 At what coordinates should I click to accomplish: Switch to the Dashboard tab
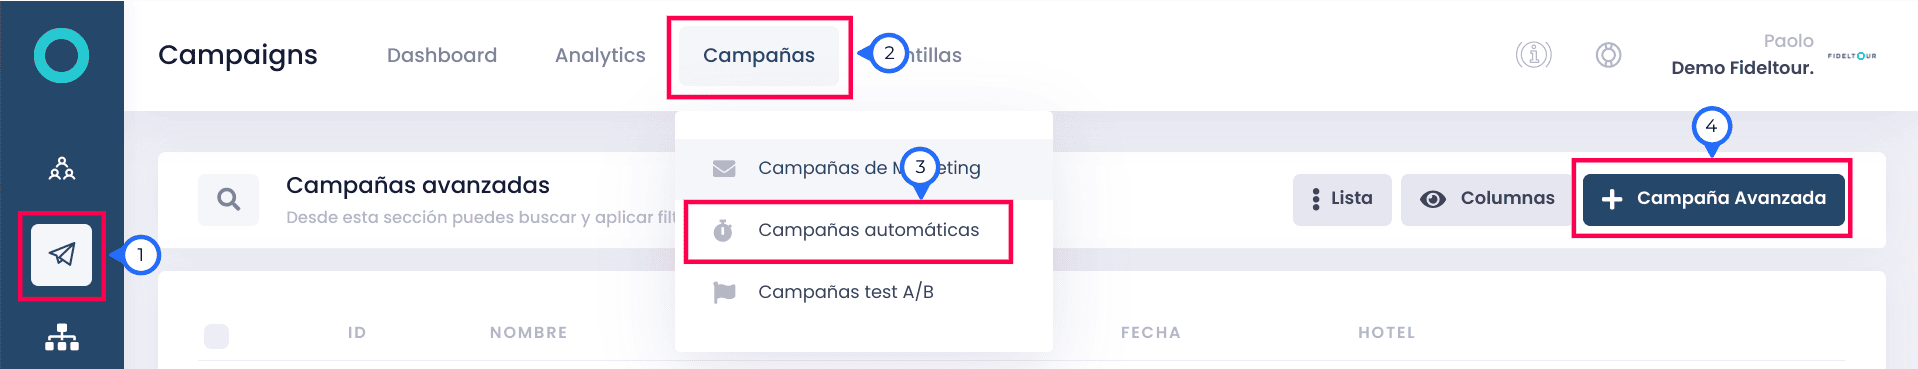coord(442,56)
